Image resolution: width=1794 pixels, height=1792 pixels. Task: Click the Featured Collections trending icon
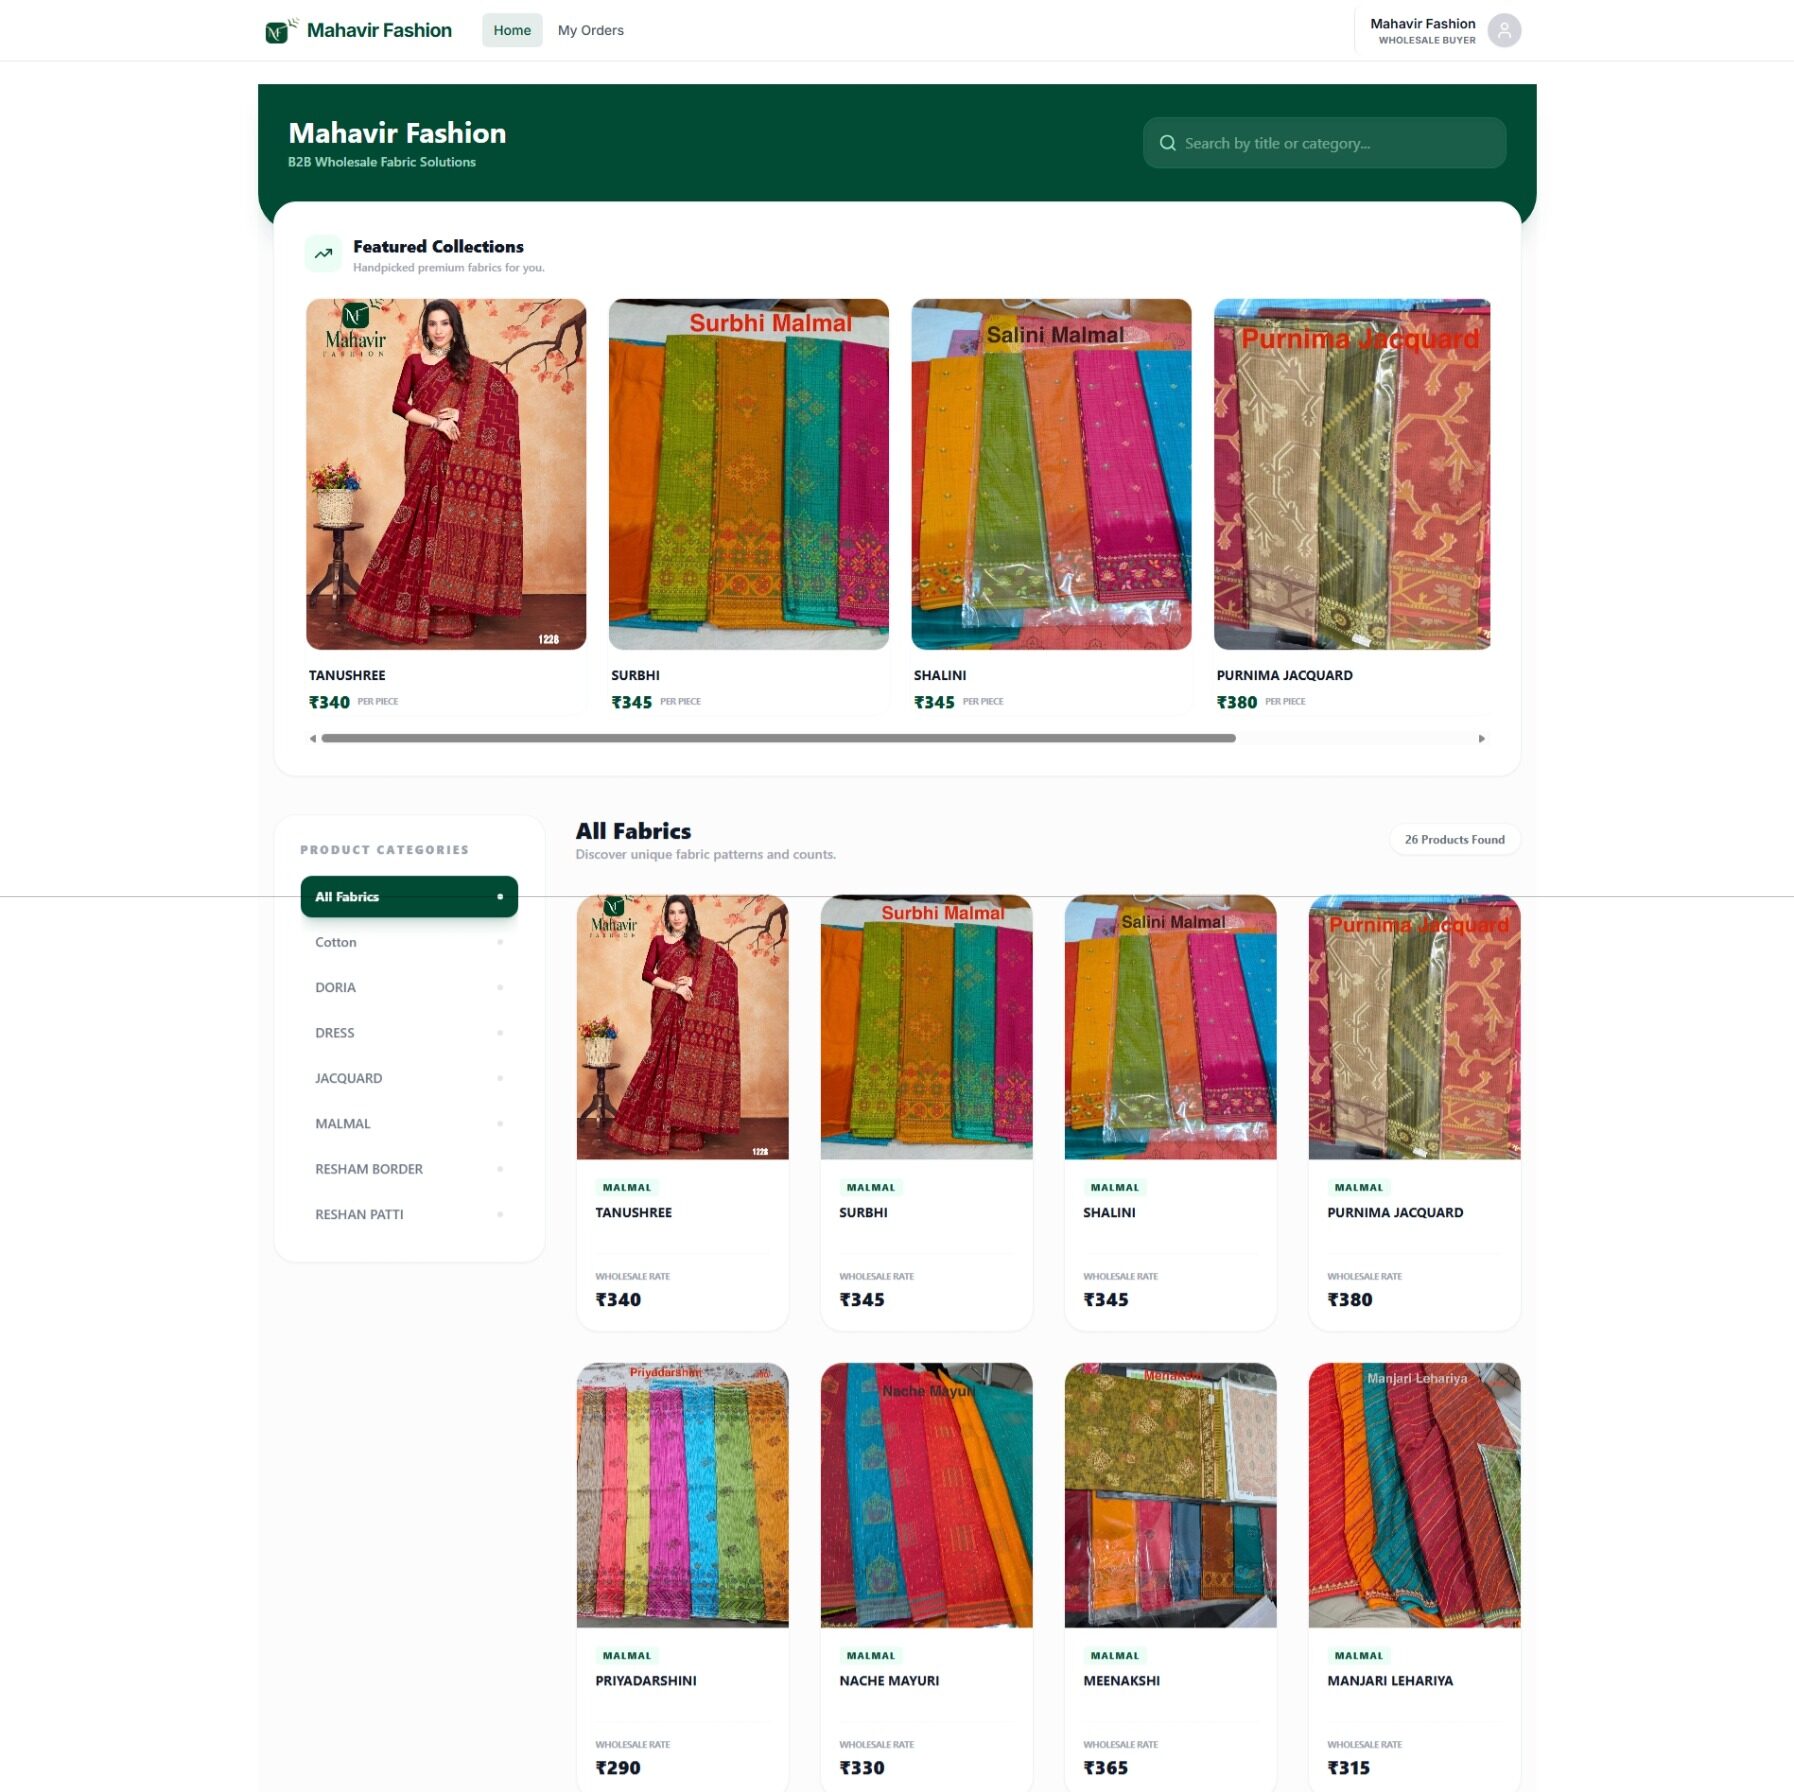coord(323,254)
